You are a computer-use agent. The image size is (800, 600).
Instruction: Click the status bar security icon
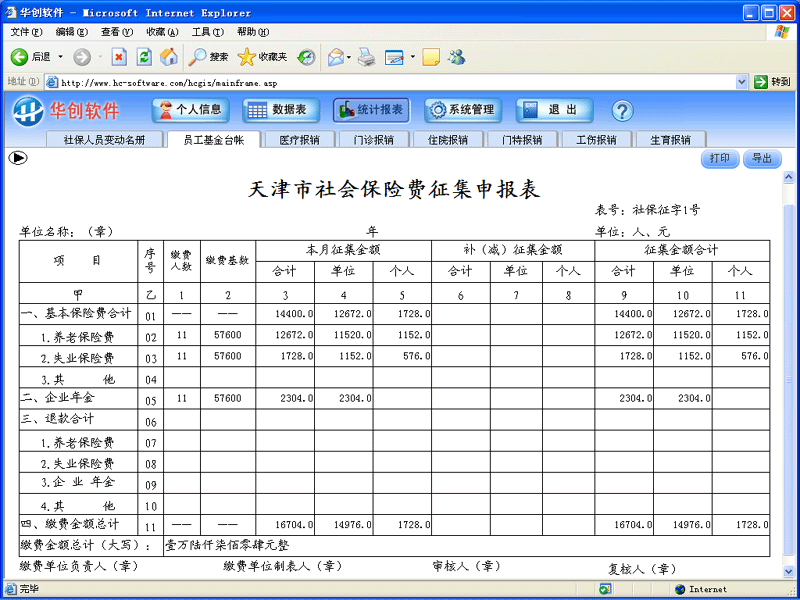(x=605, y=590)
